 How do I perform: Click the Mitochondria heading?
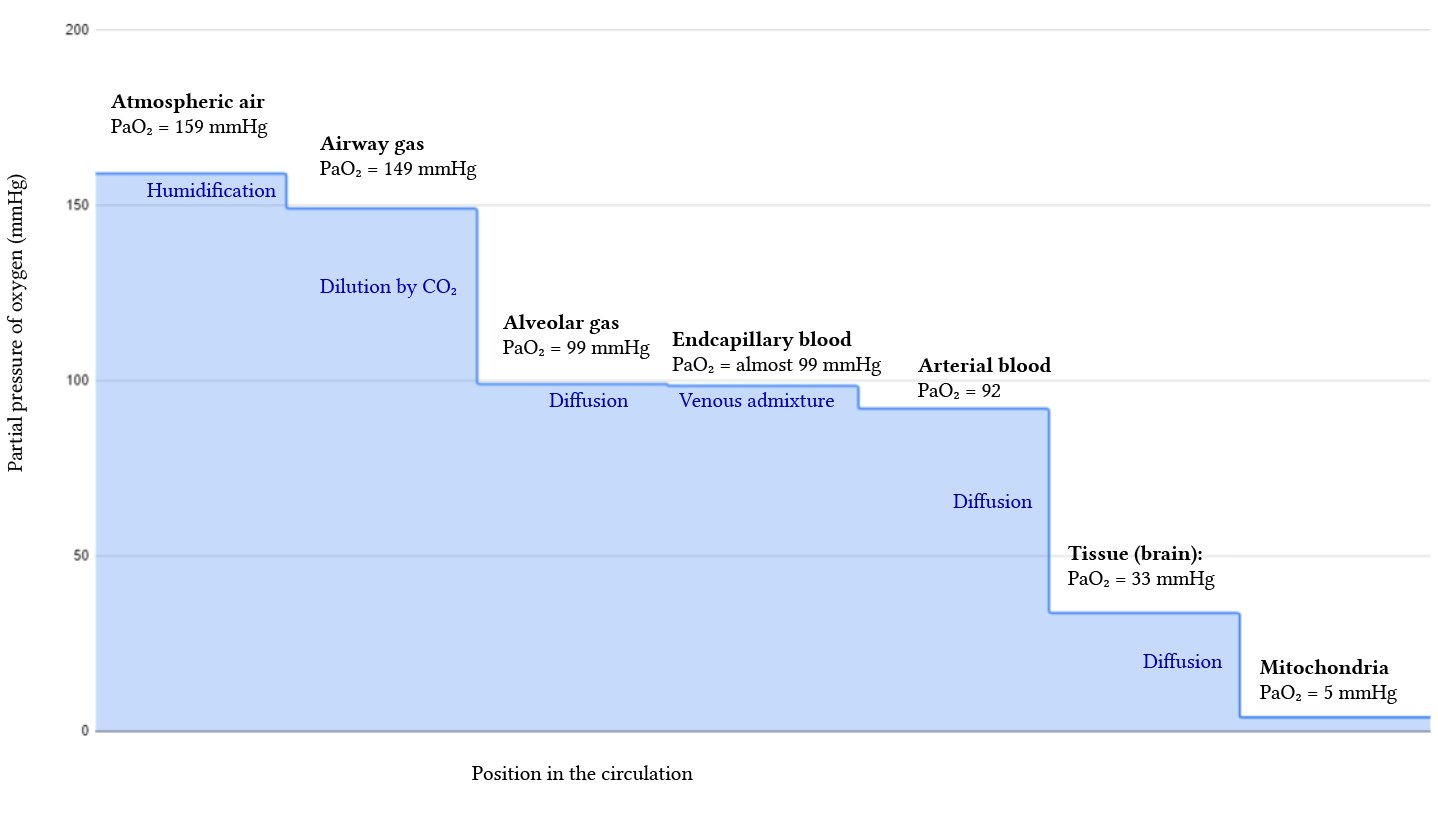tap(1324, 668)
